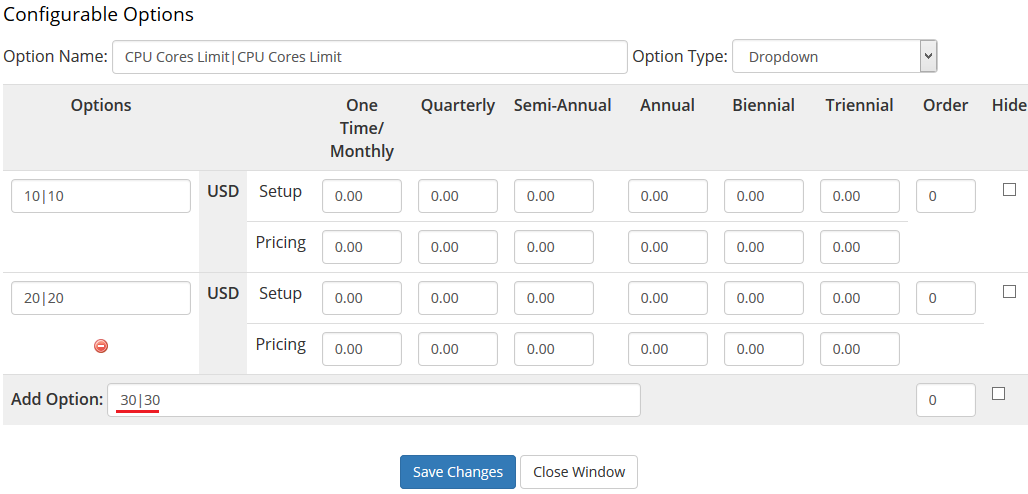The height and width of the screenshot is (494, 1028).
Task: Click 20|20 Setup One Time/Monthly field
Action: click(362, 298)
